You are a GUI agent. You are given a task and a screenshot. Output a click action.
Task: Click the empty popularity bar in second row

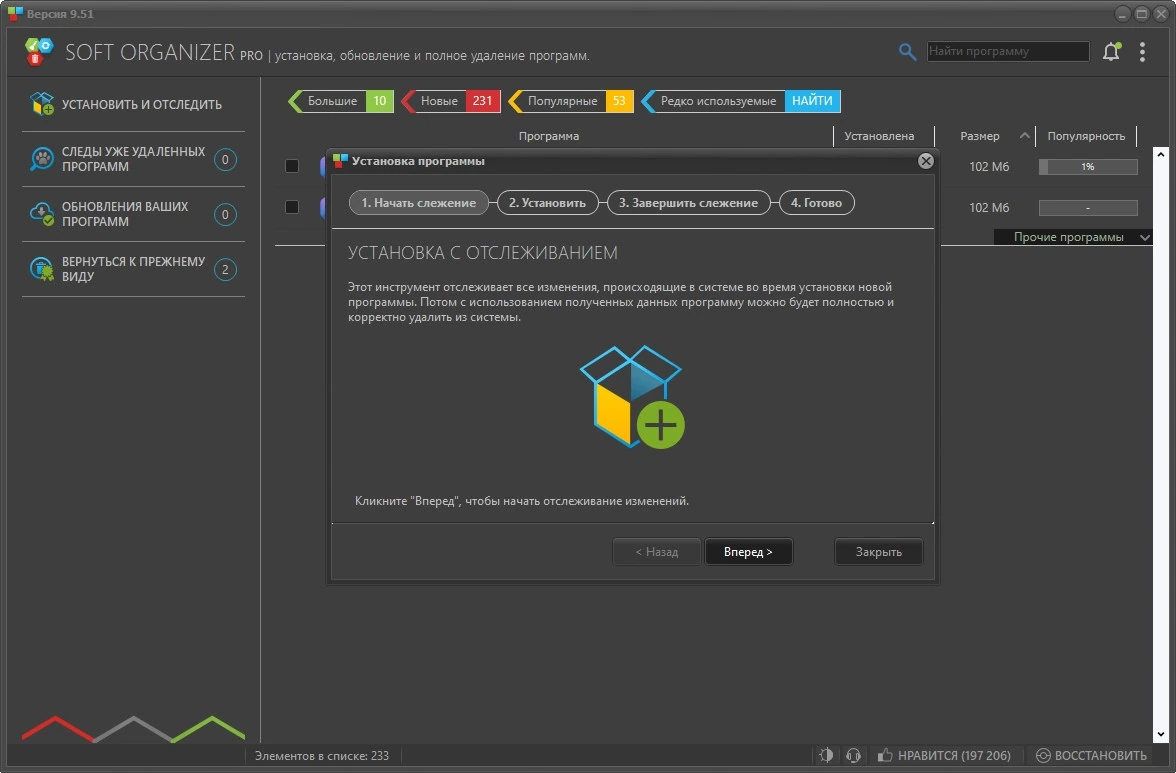(1088, 208)
